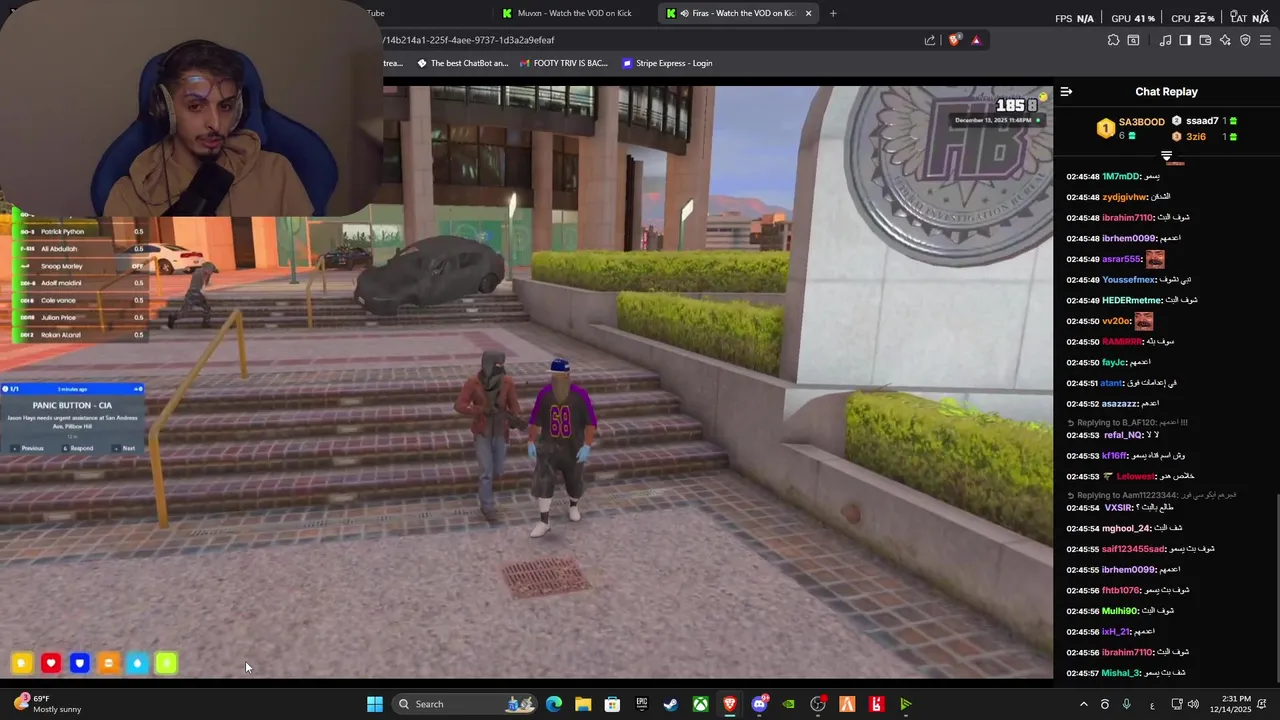Click username Mishal_3 in chat
The image size is (1280, 720).
pyautogui.click(x=1121, y=673)
